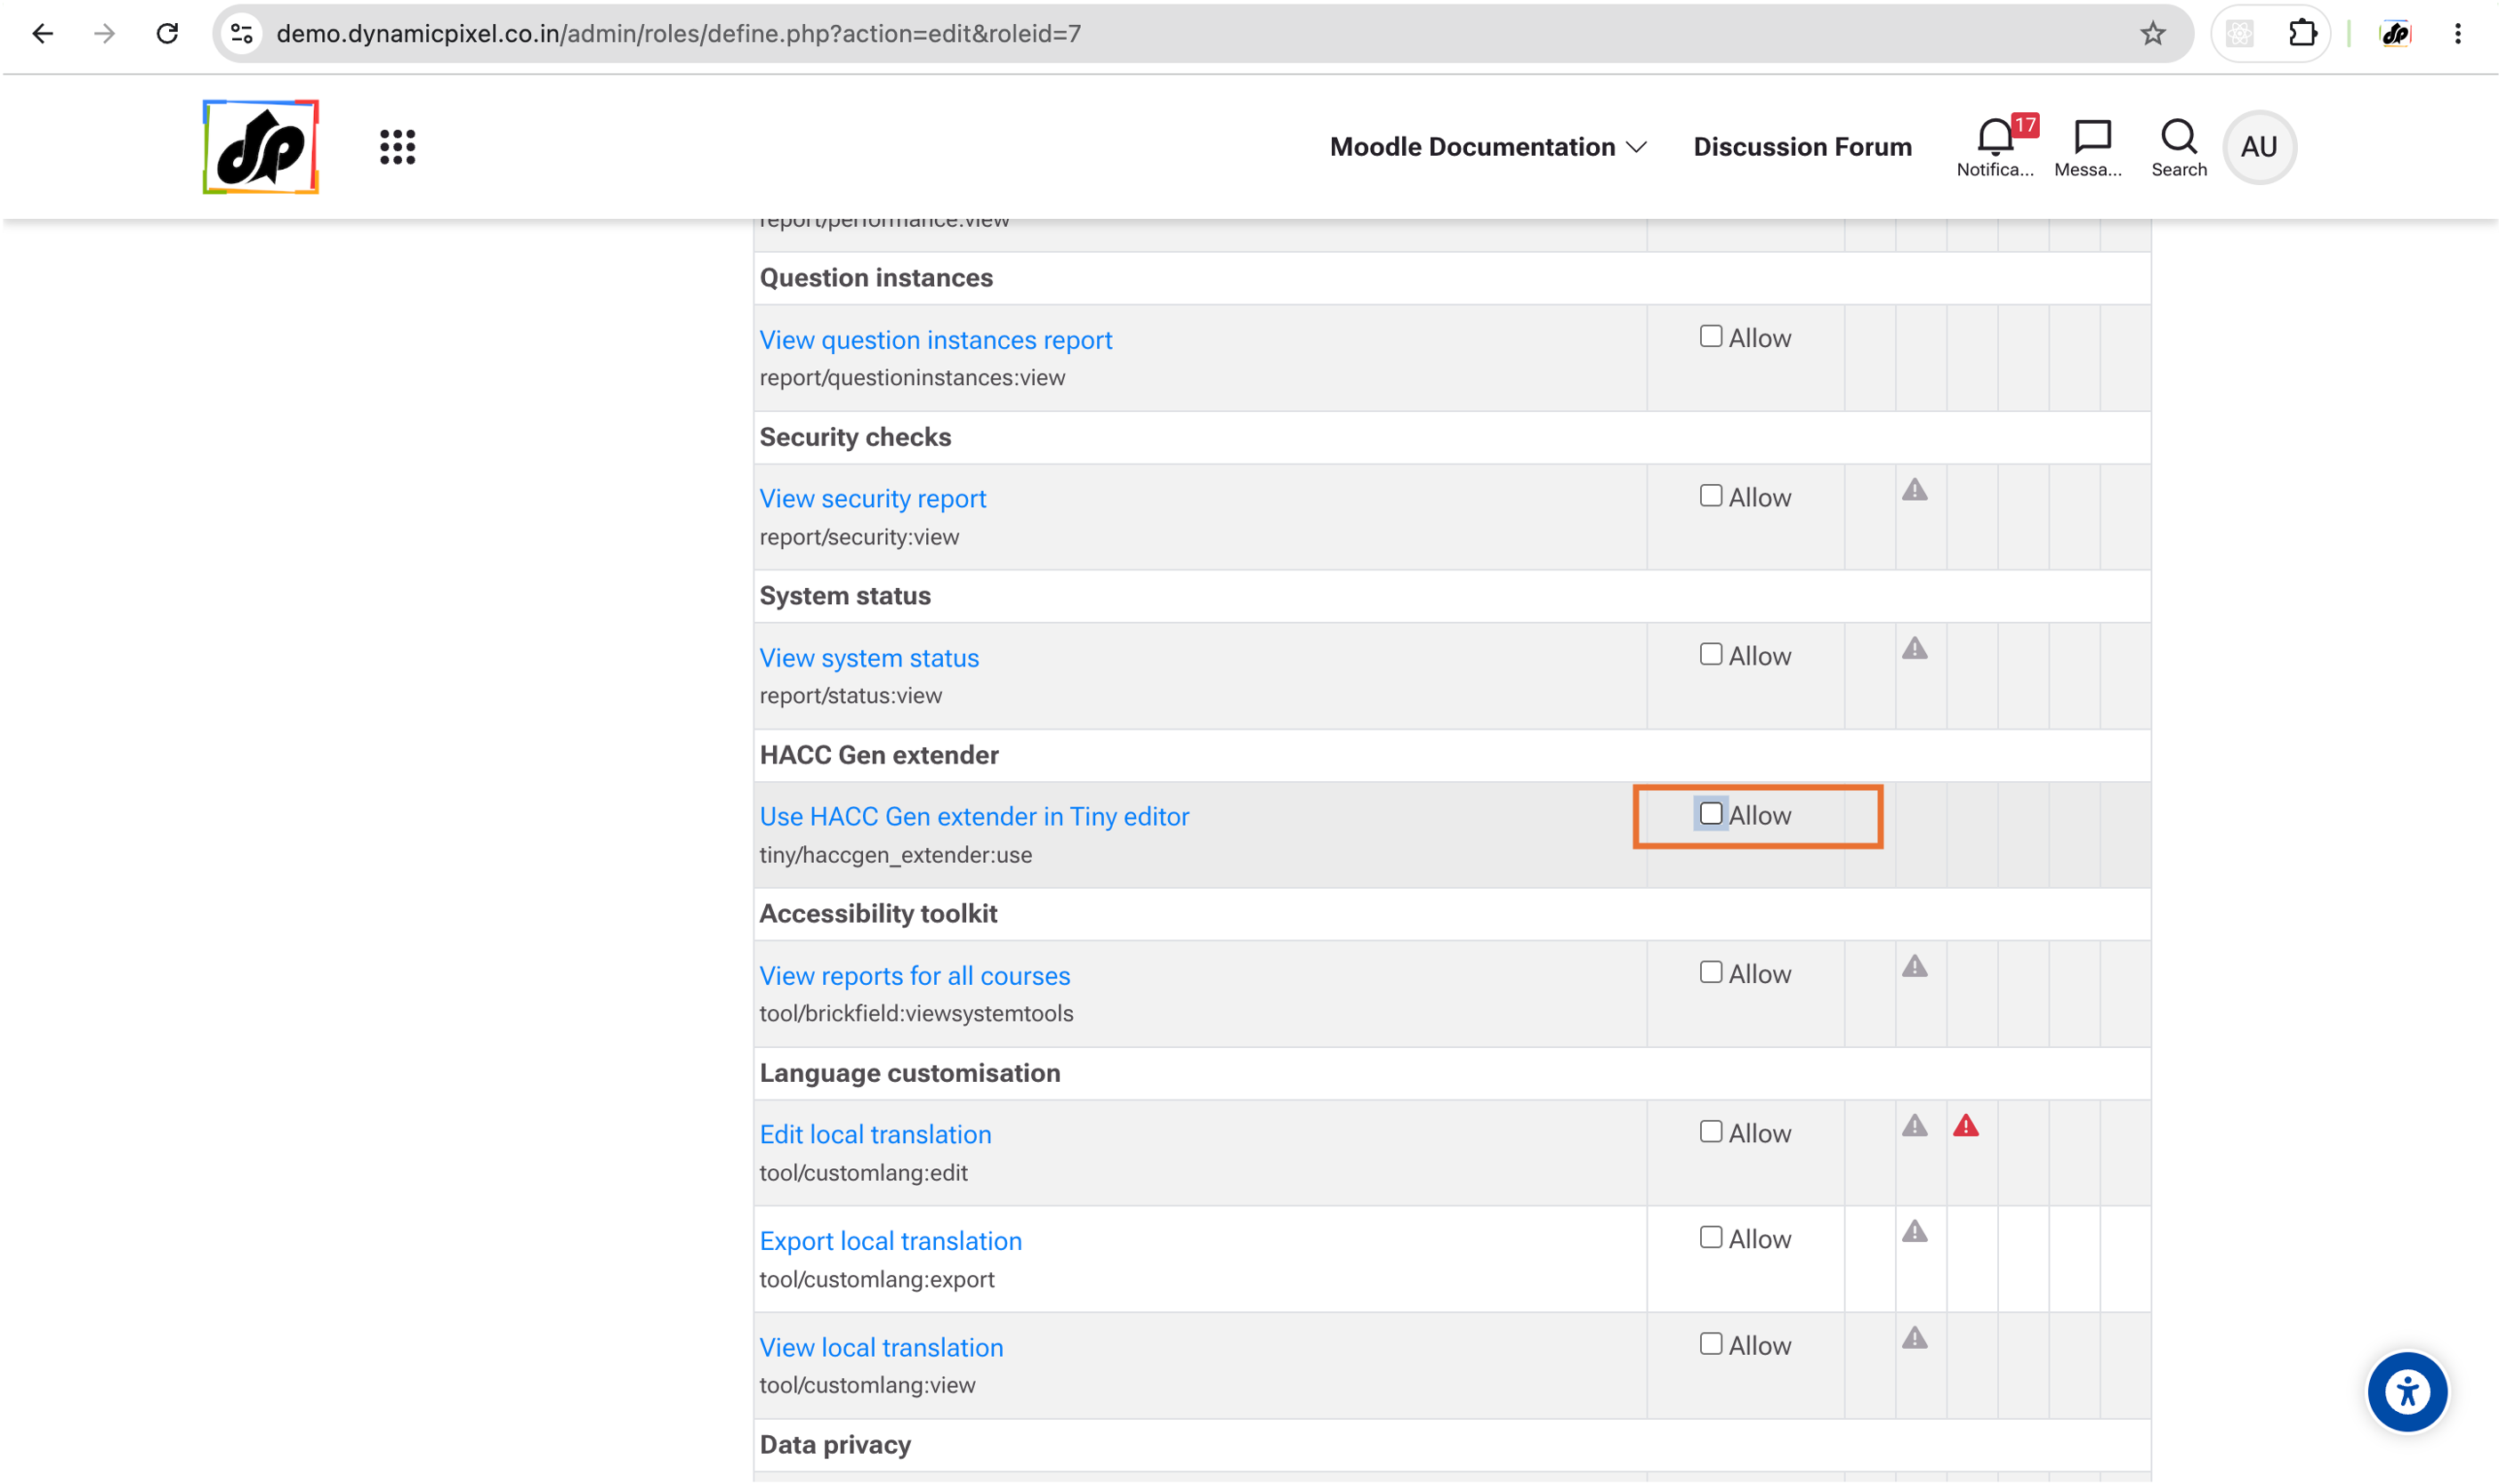The image size is (2499, 1484).
Task: Select the text report/status:view
Action: pos(850,696)
